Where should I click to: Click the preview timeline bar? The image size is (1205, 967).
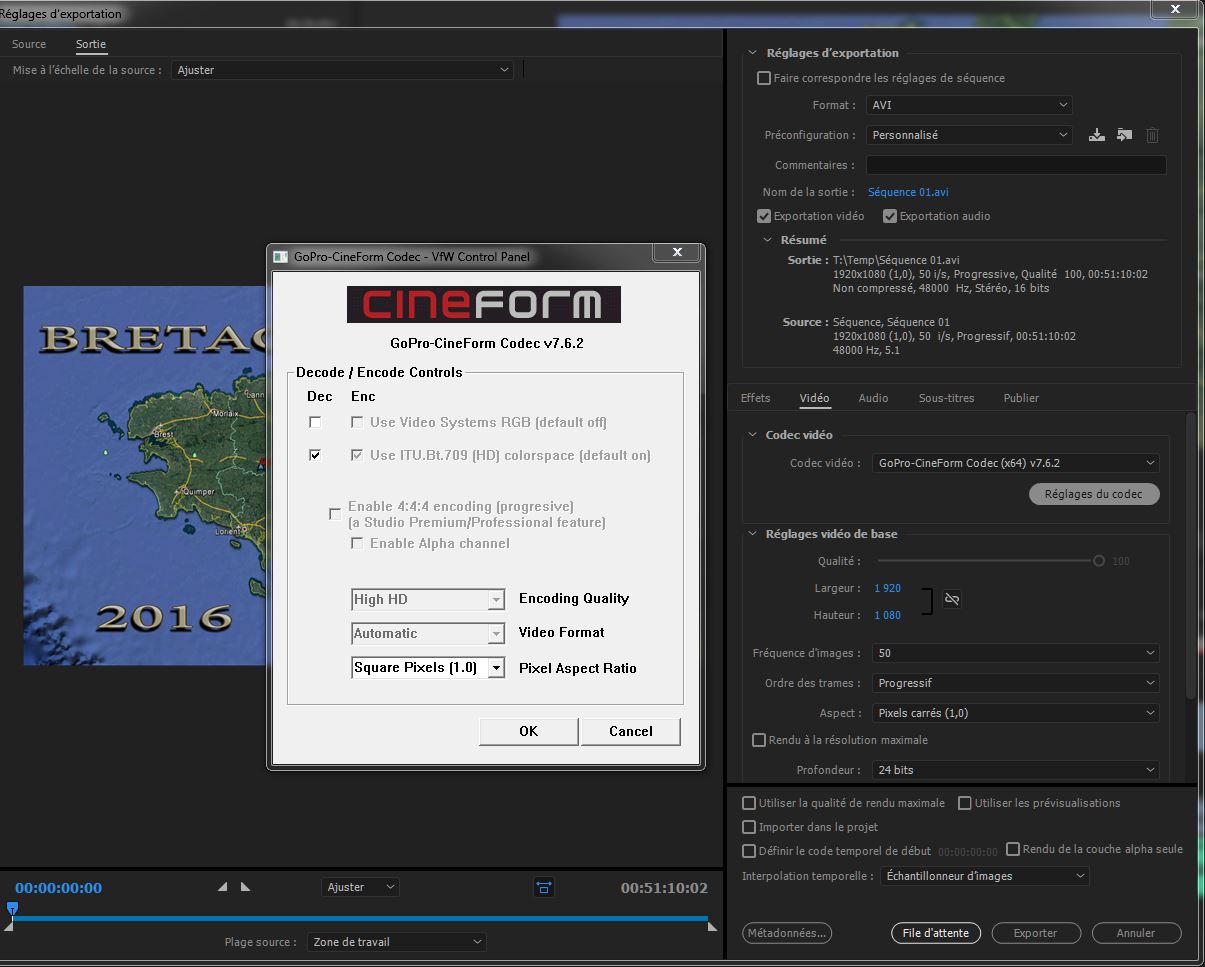point(359,918)
